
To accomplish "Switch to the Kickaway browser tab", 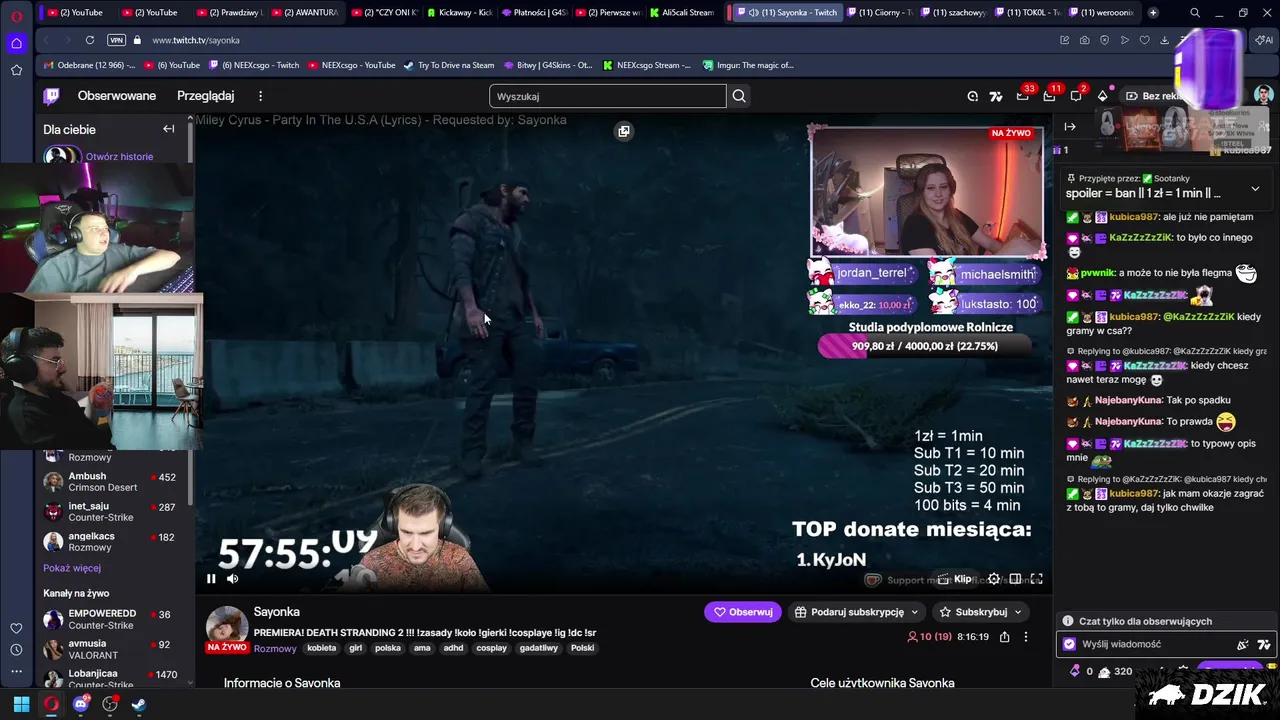I will click(459, 13).
